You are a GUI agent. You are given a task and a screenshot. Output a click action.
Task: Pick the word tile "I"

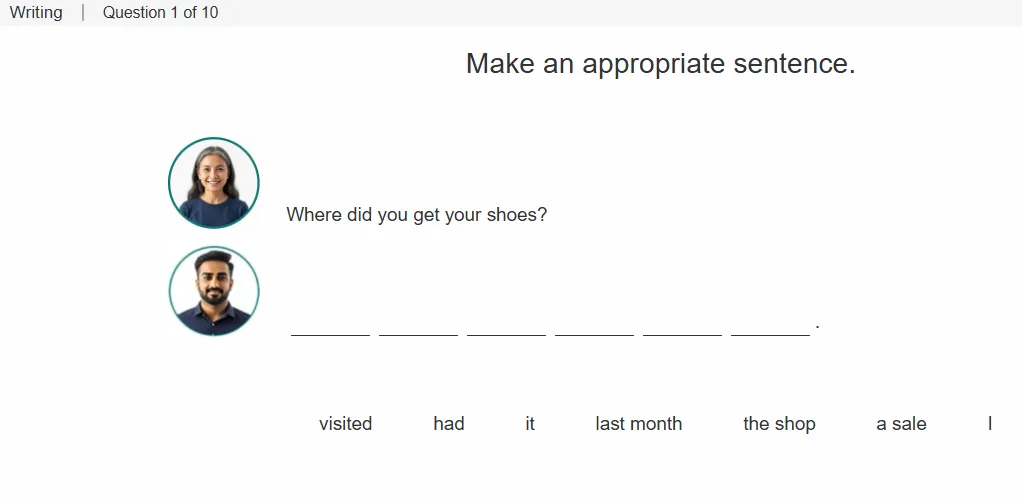pyautogui.click(x=989, y=424)
